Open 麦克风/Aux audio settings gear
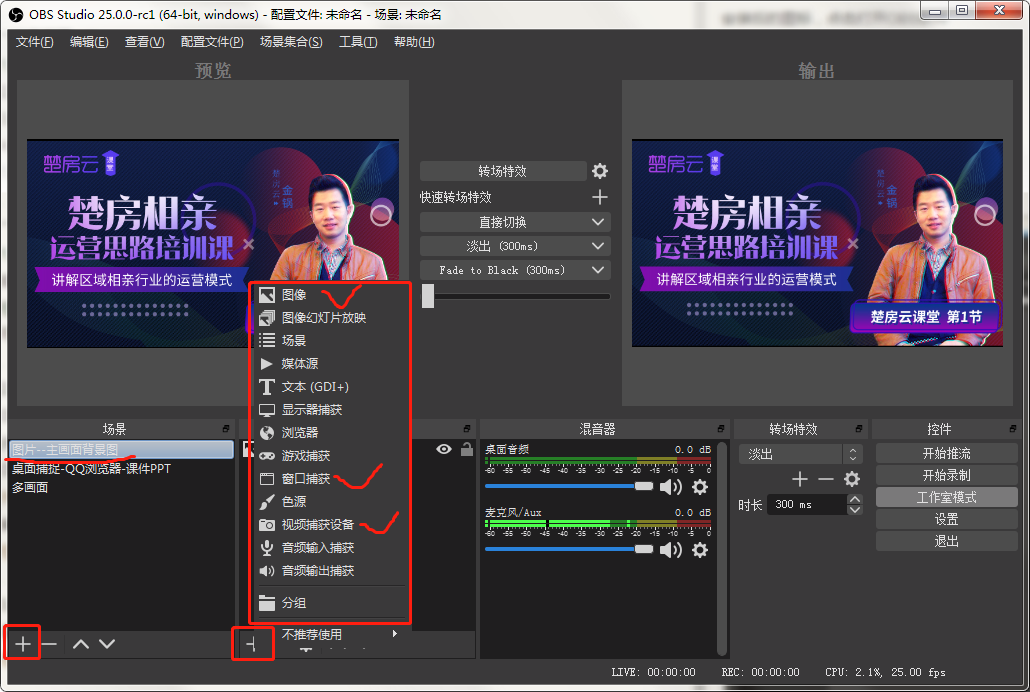1030x692 pixels. coord(700,550)
